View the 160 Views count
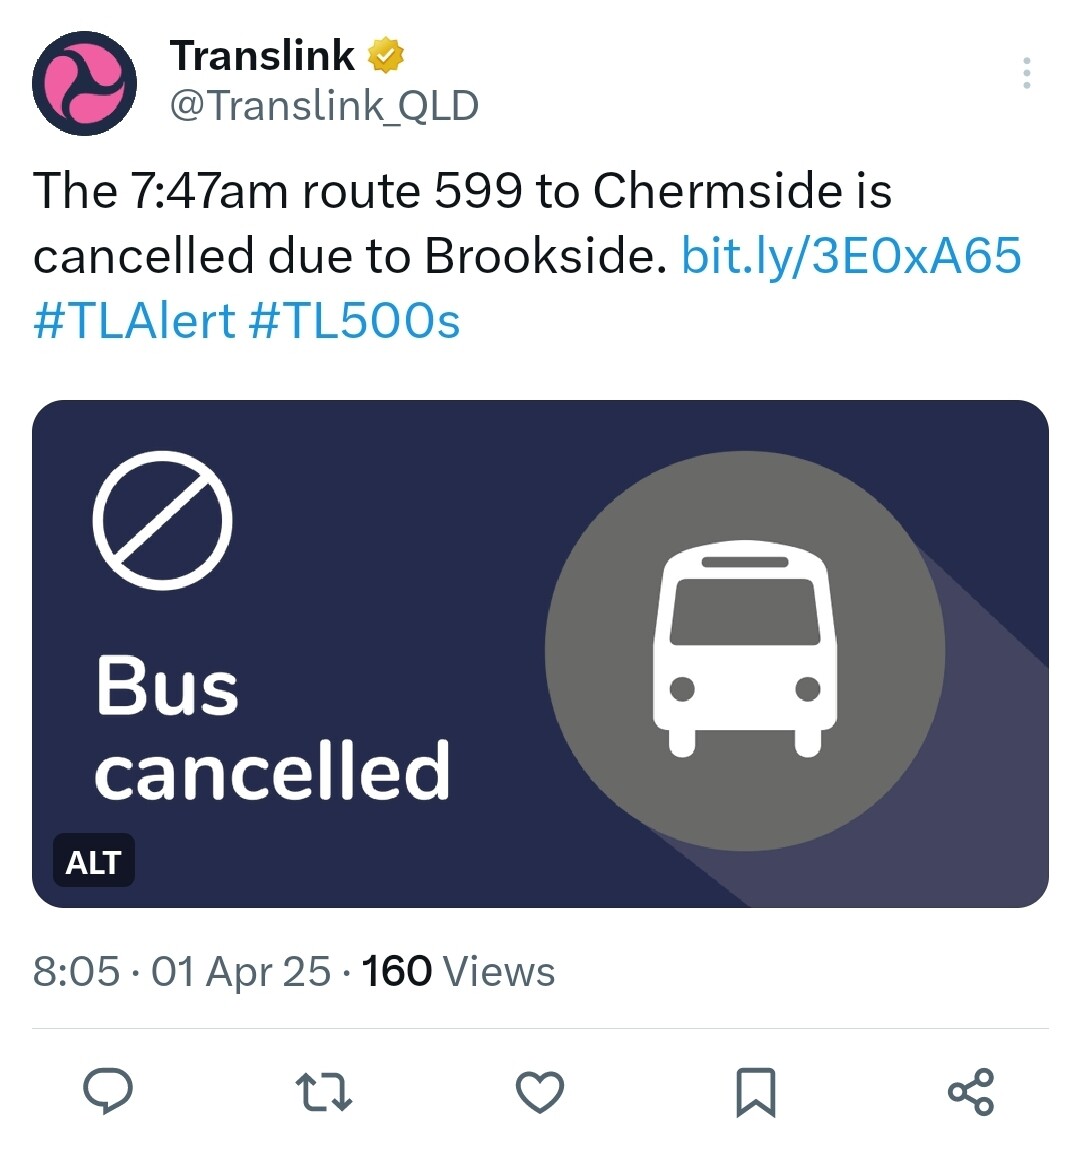 click(x=458, y=971)
